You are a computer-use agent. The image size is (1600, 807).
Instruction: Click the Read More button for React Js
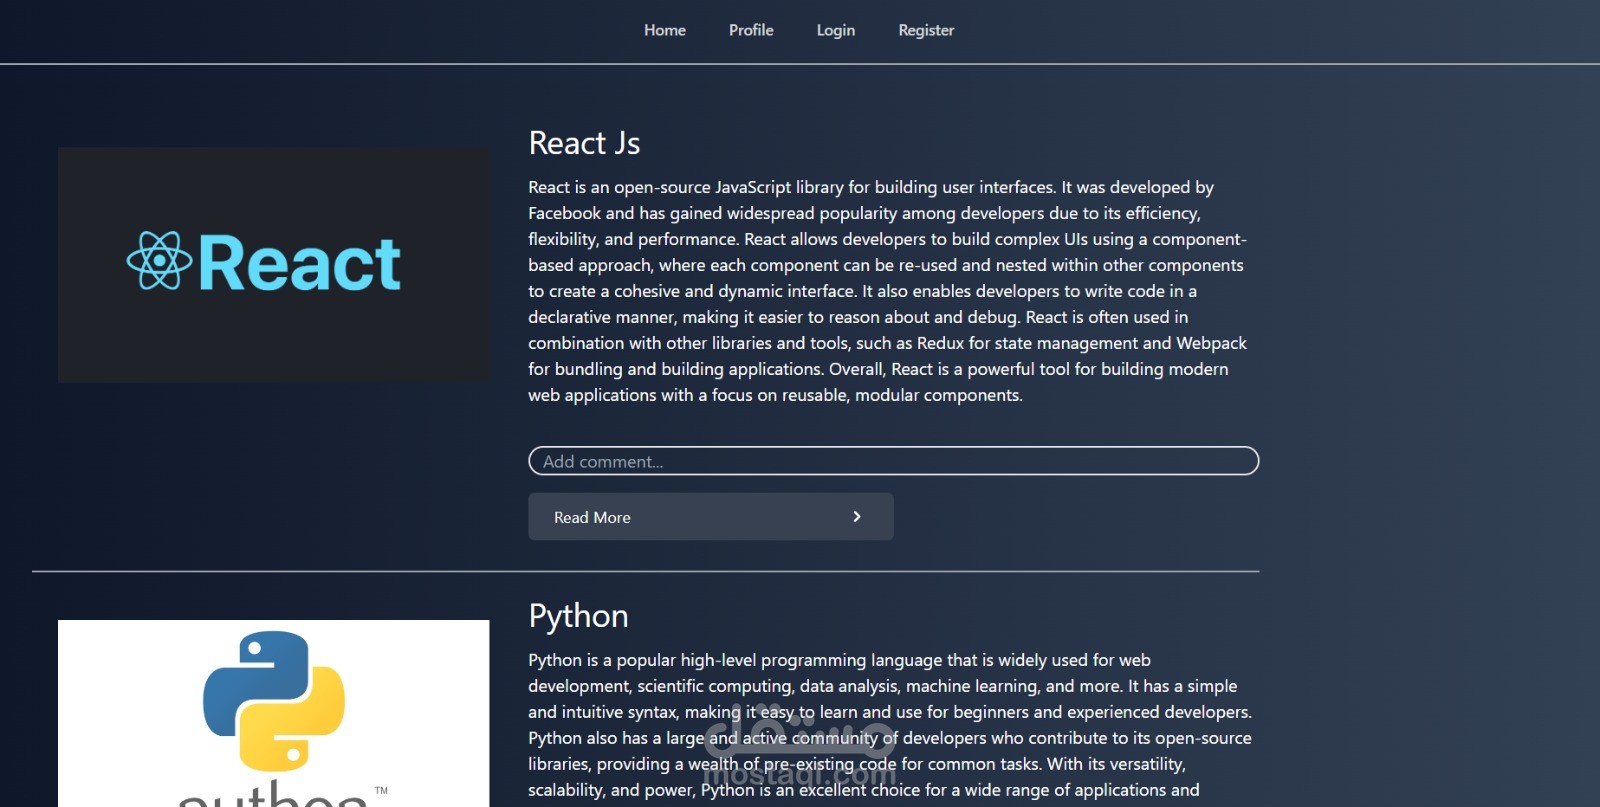click(710, 517)
